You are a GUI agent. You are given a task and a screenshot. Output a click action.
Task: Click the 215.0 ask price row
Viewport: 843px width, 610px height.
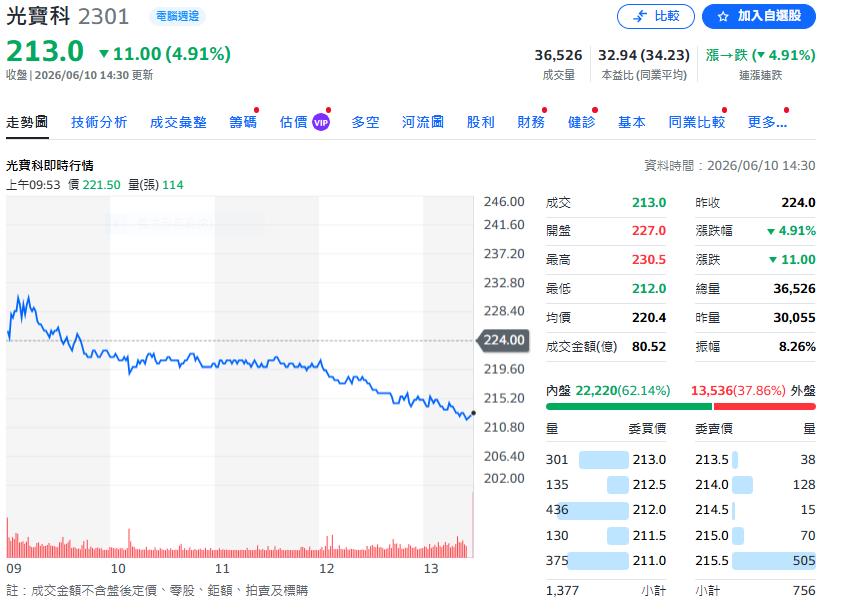pos(755,535)
